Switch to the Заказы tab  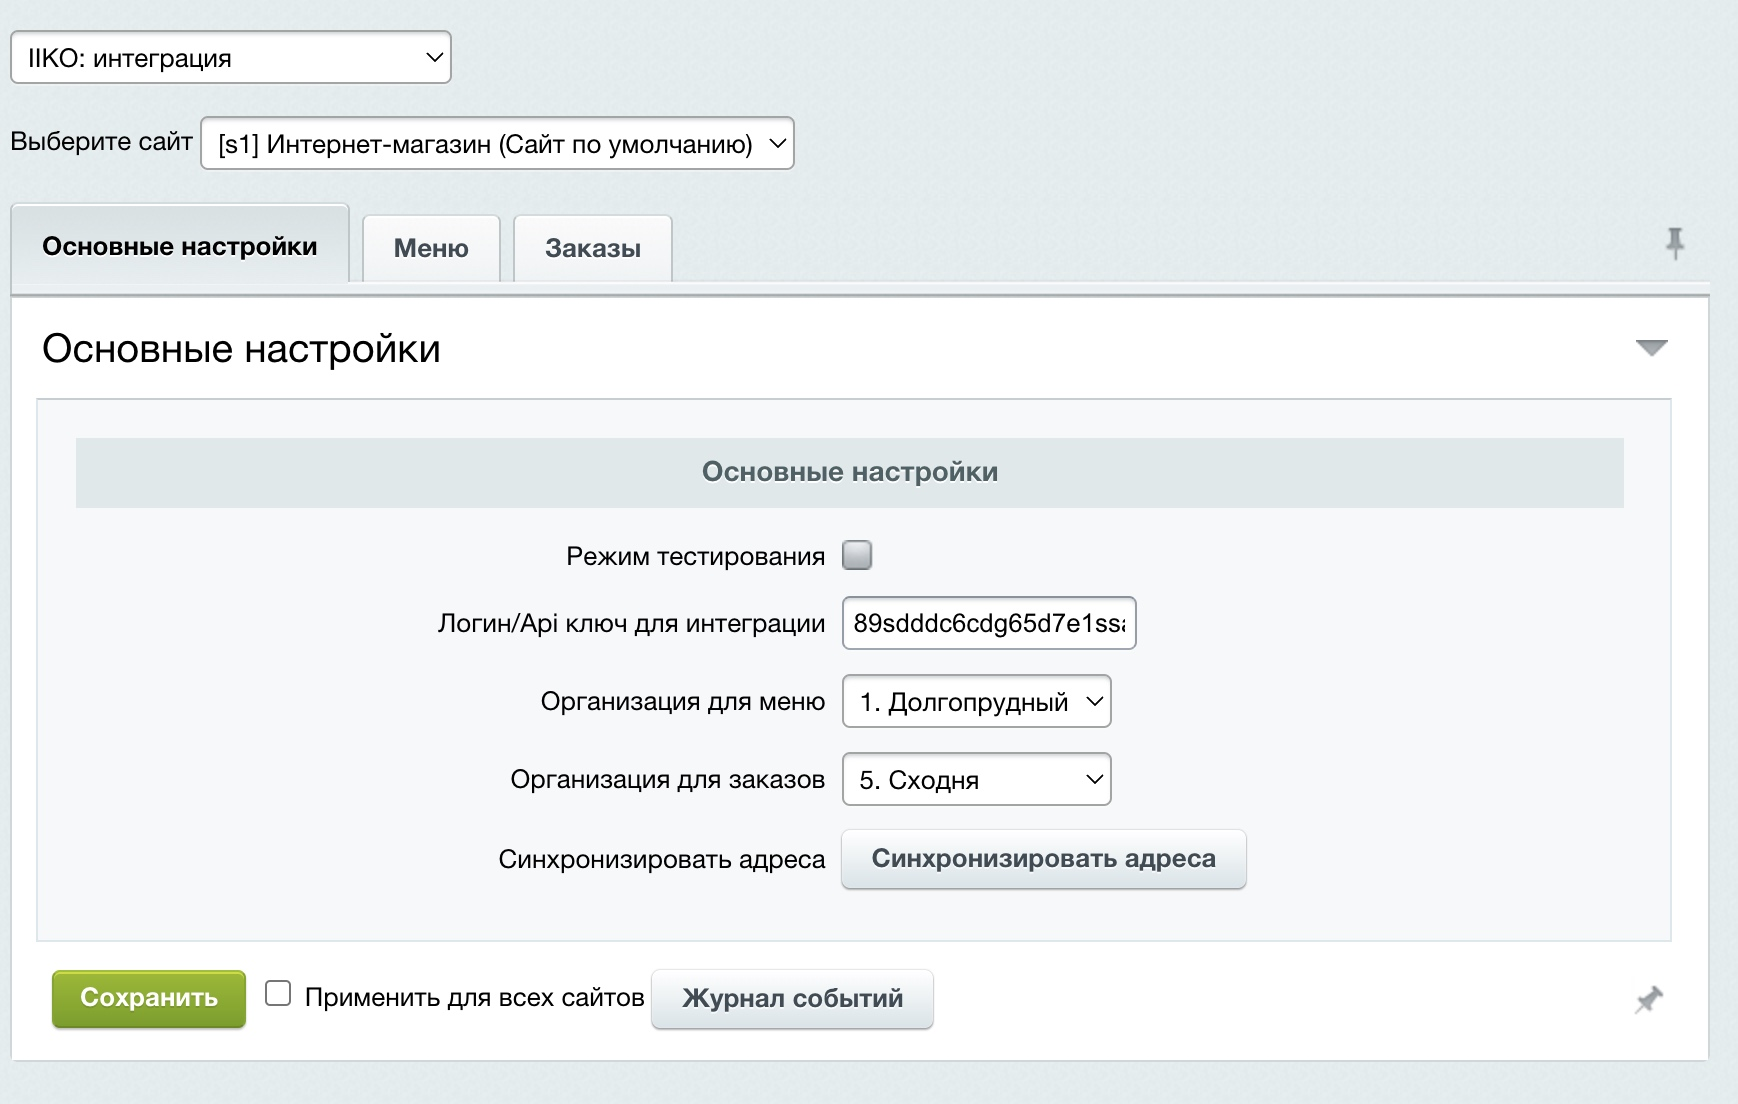pyautogui.click(x=592, y=248)
